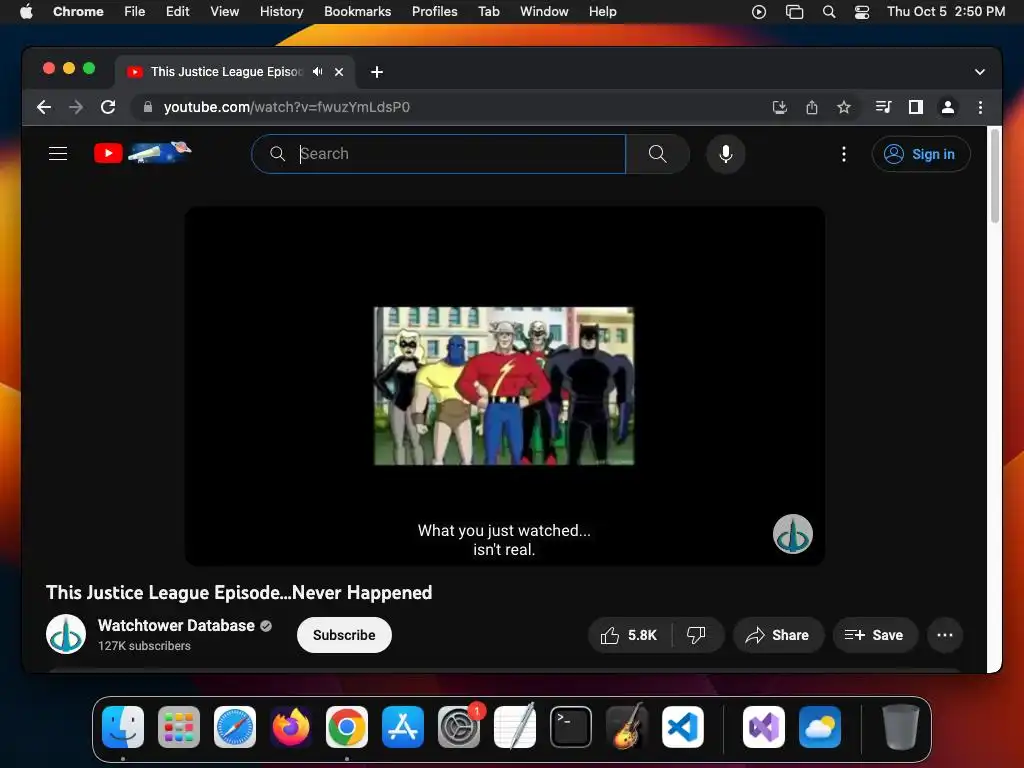1024x768 pixels.
Task: Close the Justice League tab
Action: pyautogui.click(x=339, y=72)
